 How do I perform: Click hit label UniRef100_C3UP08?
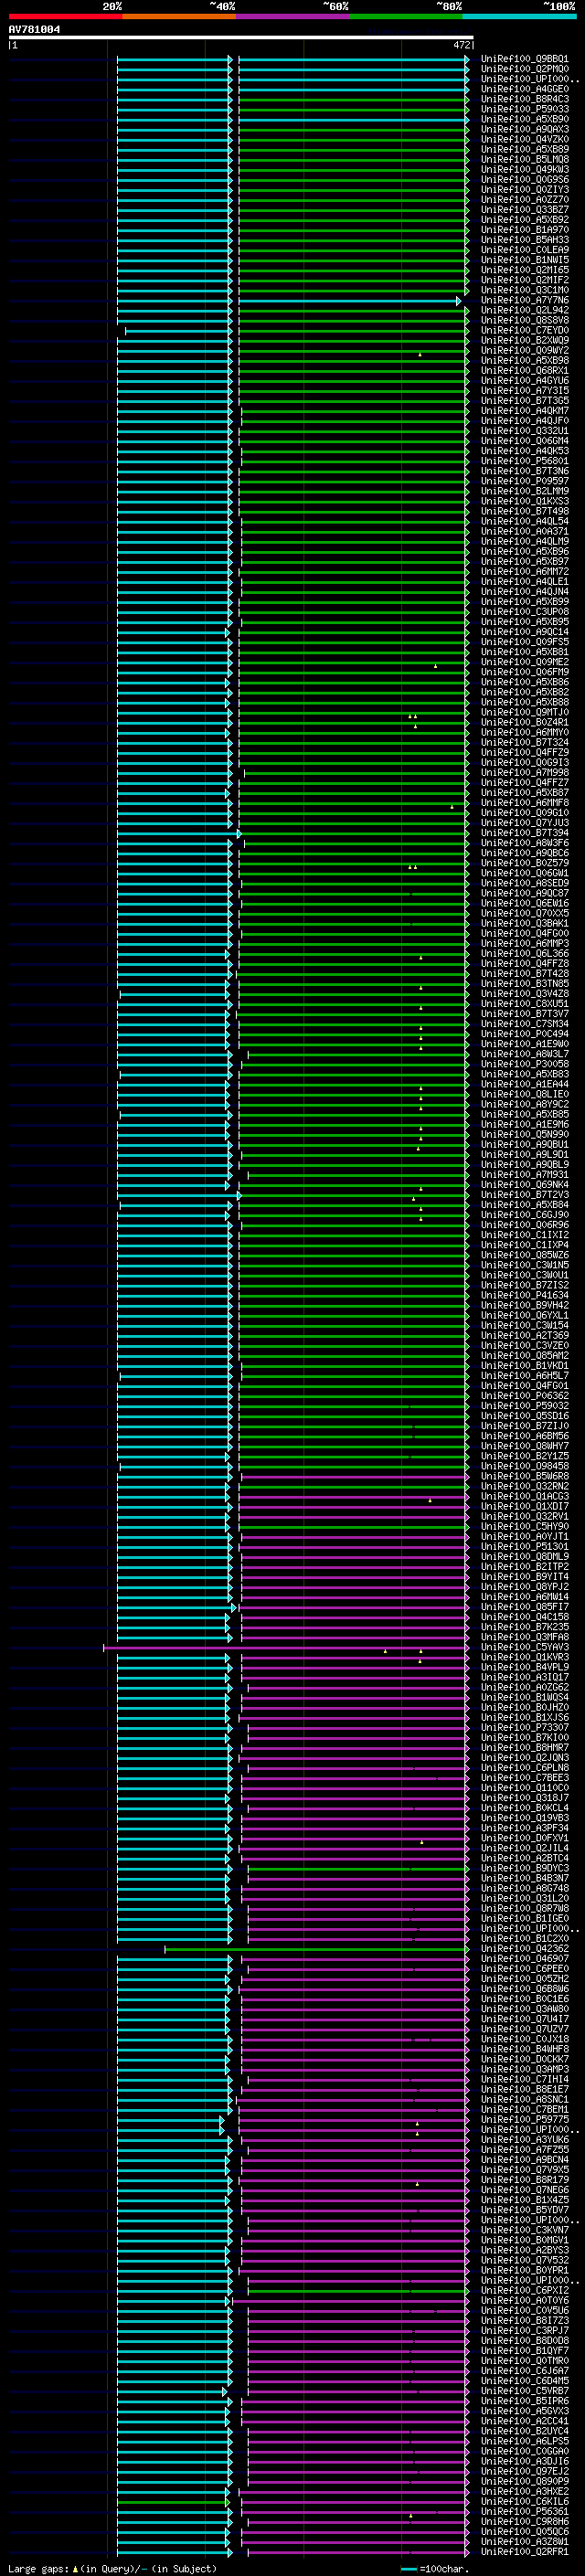(x=525, y=612)
